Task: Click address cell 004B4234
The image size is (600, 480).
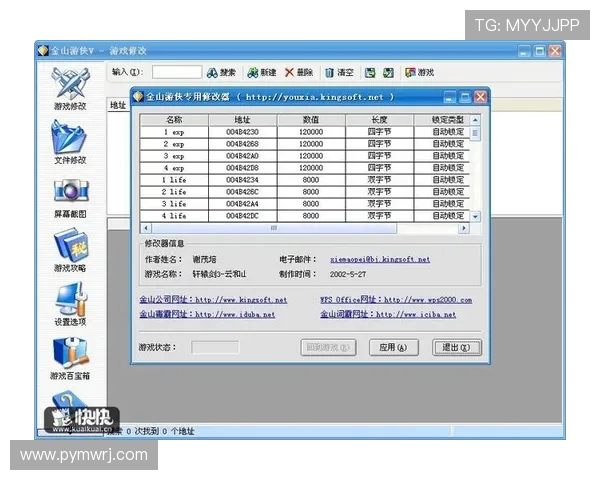Action: click(243, 180)
